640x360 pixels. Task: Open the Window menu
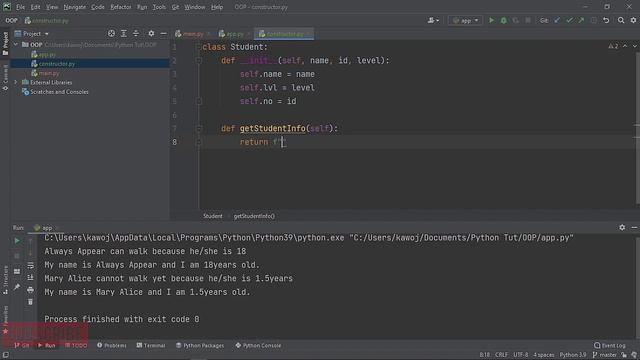pyautogui.click(x=195, y=7)
